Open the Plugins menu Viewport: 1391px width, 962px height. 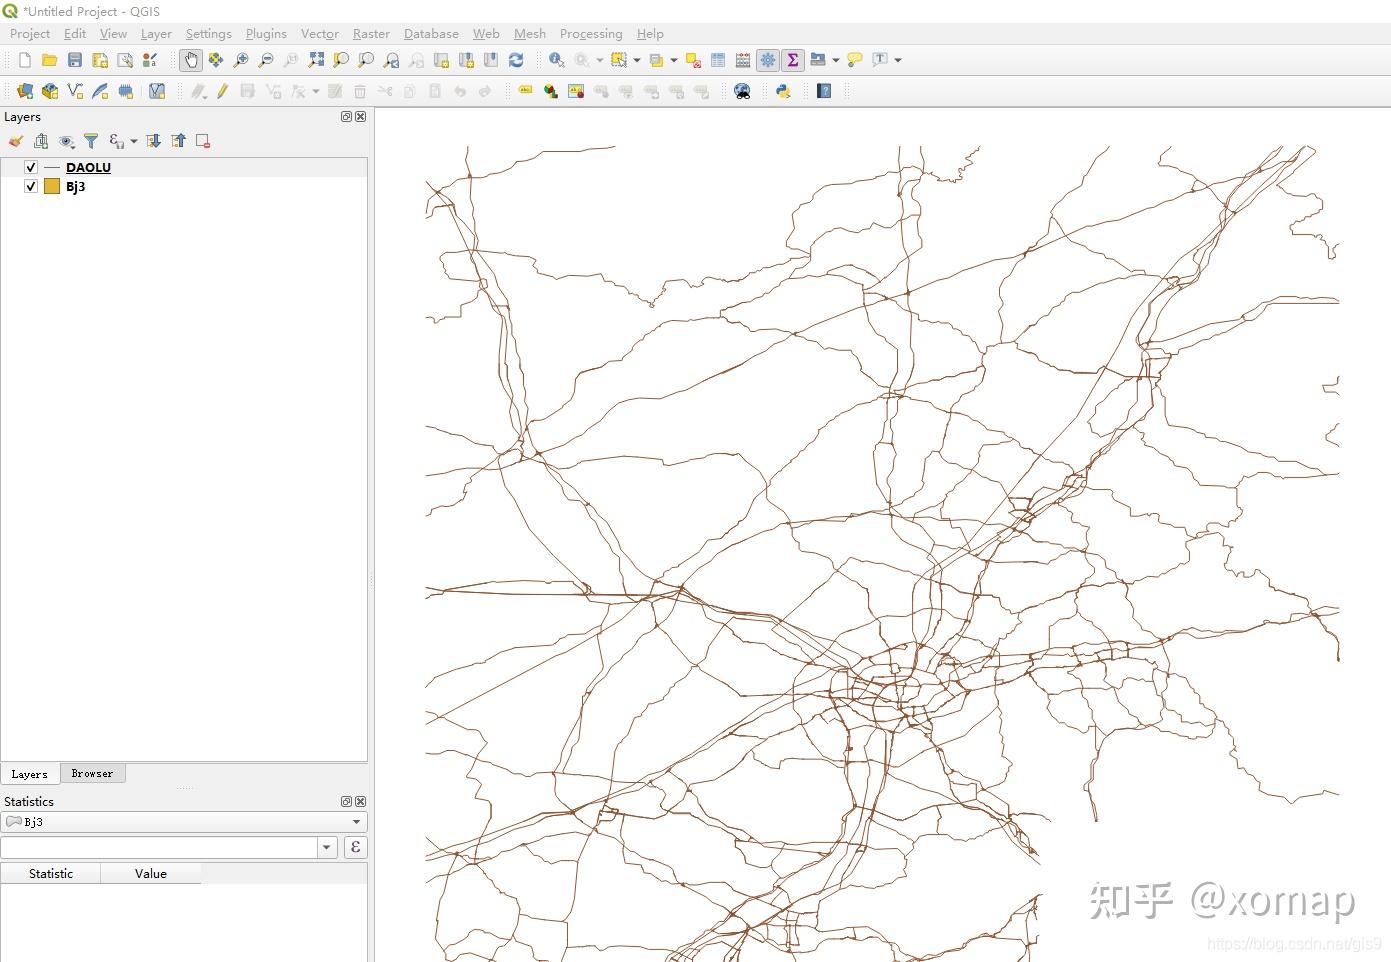(266, 33)
